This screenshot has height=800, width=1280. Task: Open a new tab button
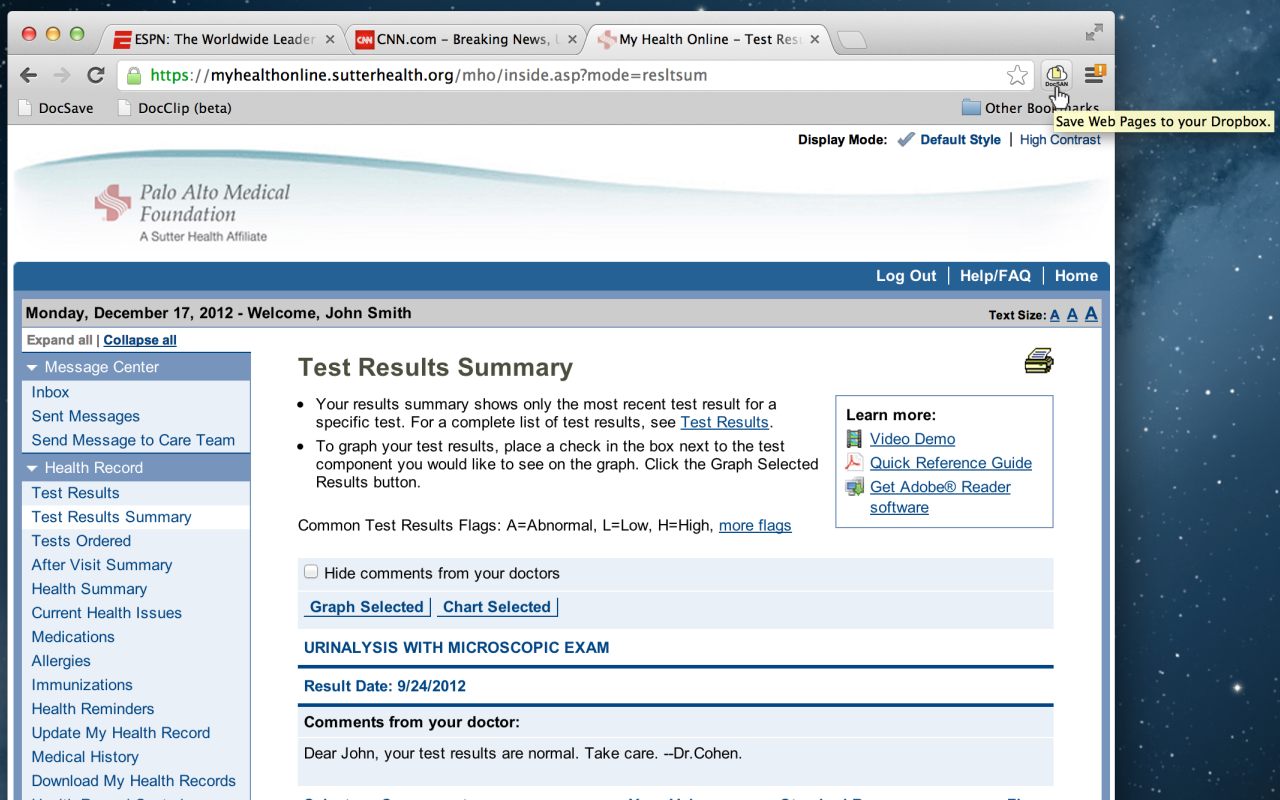(851, 40)
